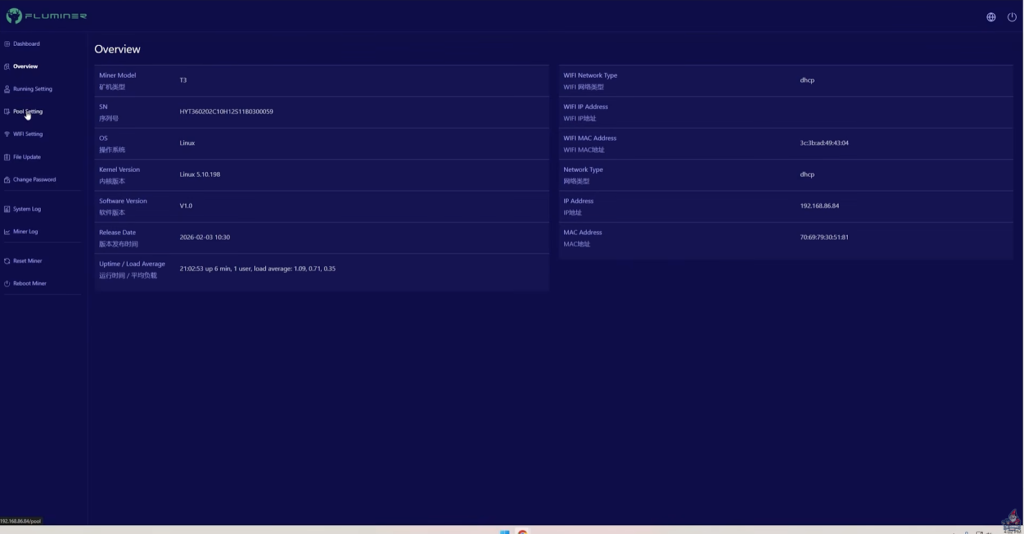1024x534 pixels.
Task: Open WiFi Setting via its signal icon
Action: click(7, 134)
